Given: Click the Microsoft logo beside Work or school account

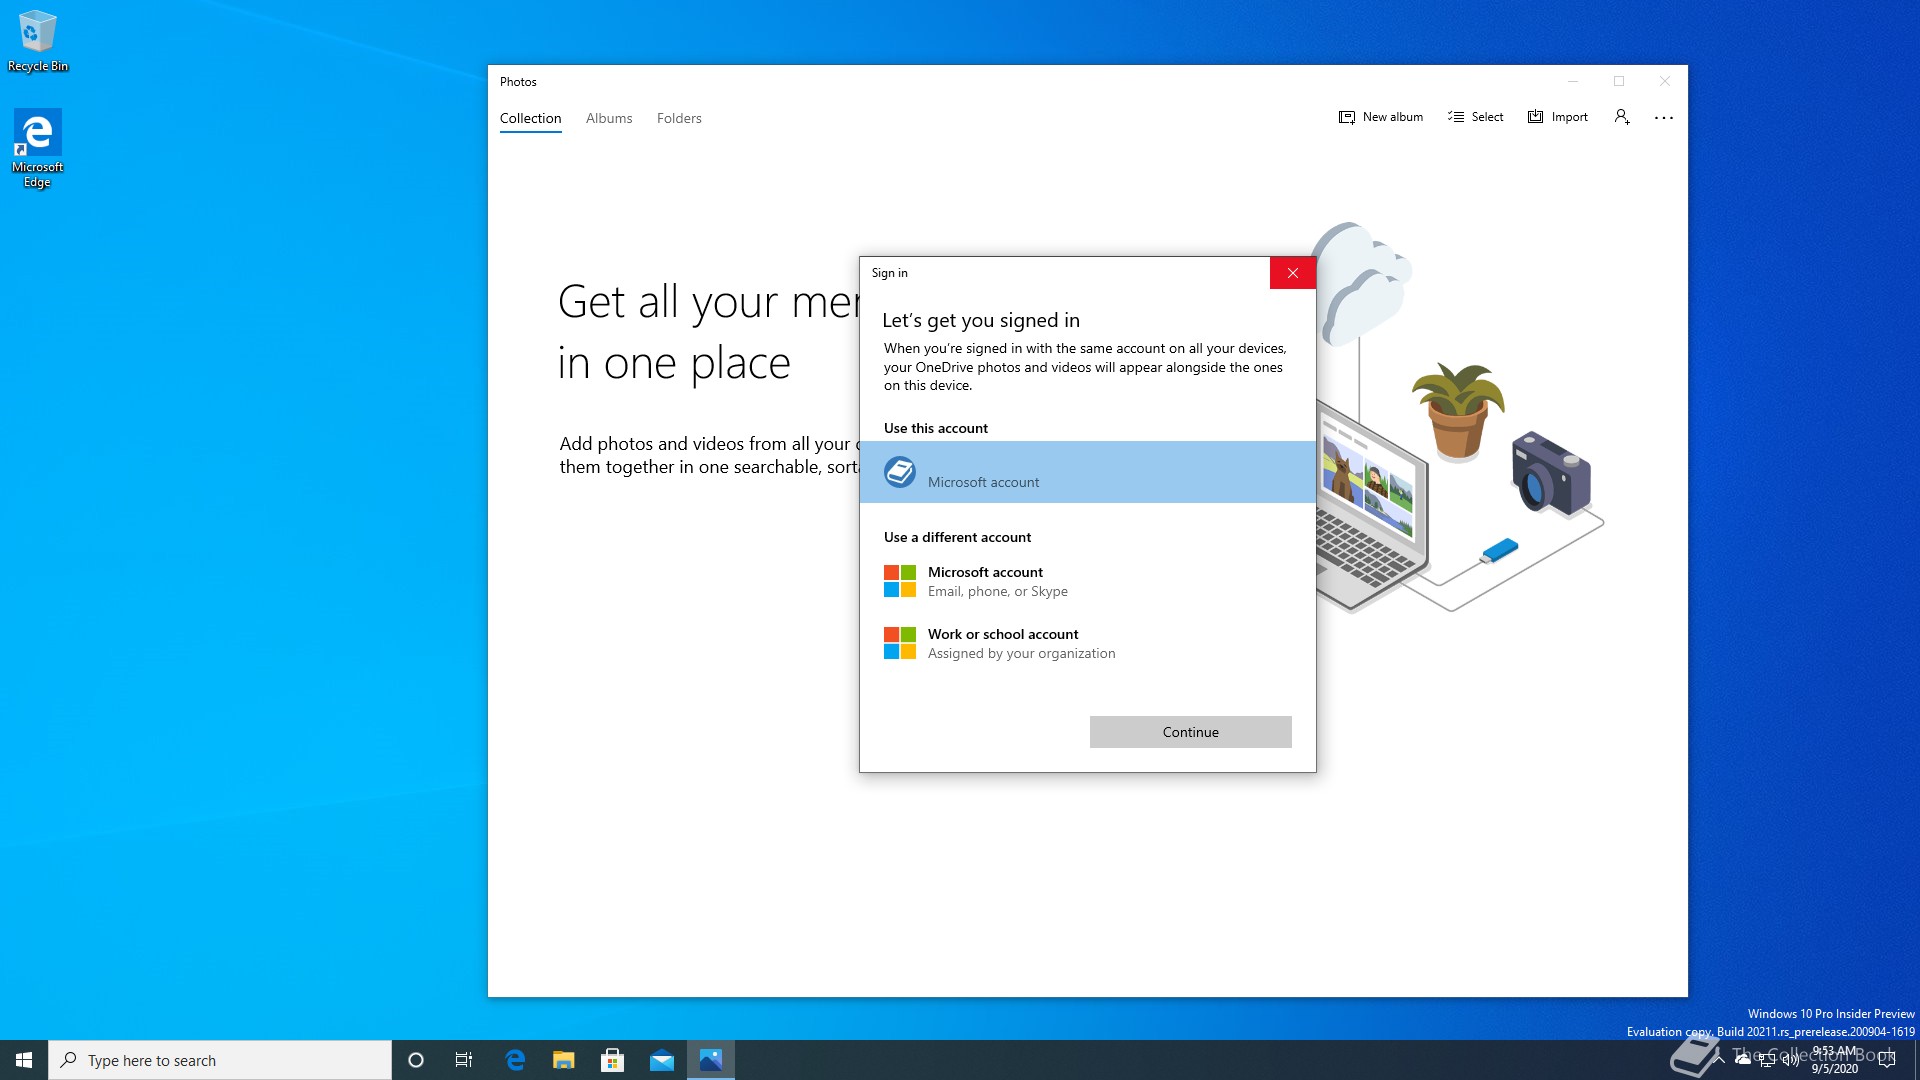Looking at the screenshot, I should coord(900,643).
